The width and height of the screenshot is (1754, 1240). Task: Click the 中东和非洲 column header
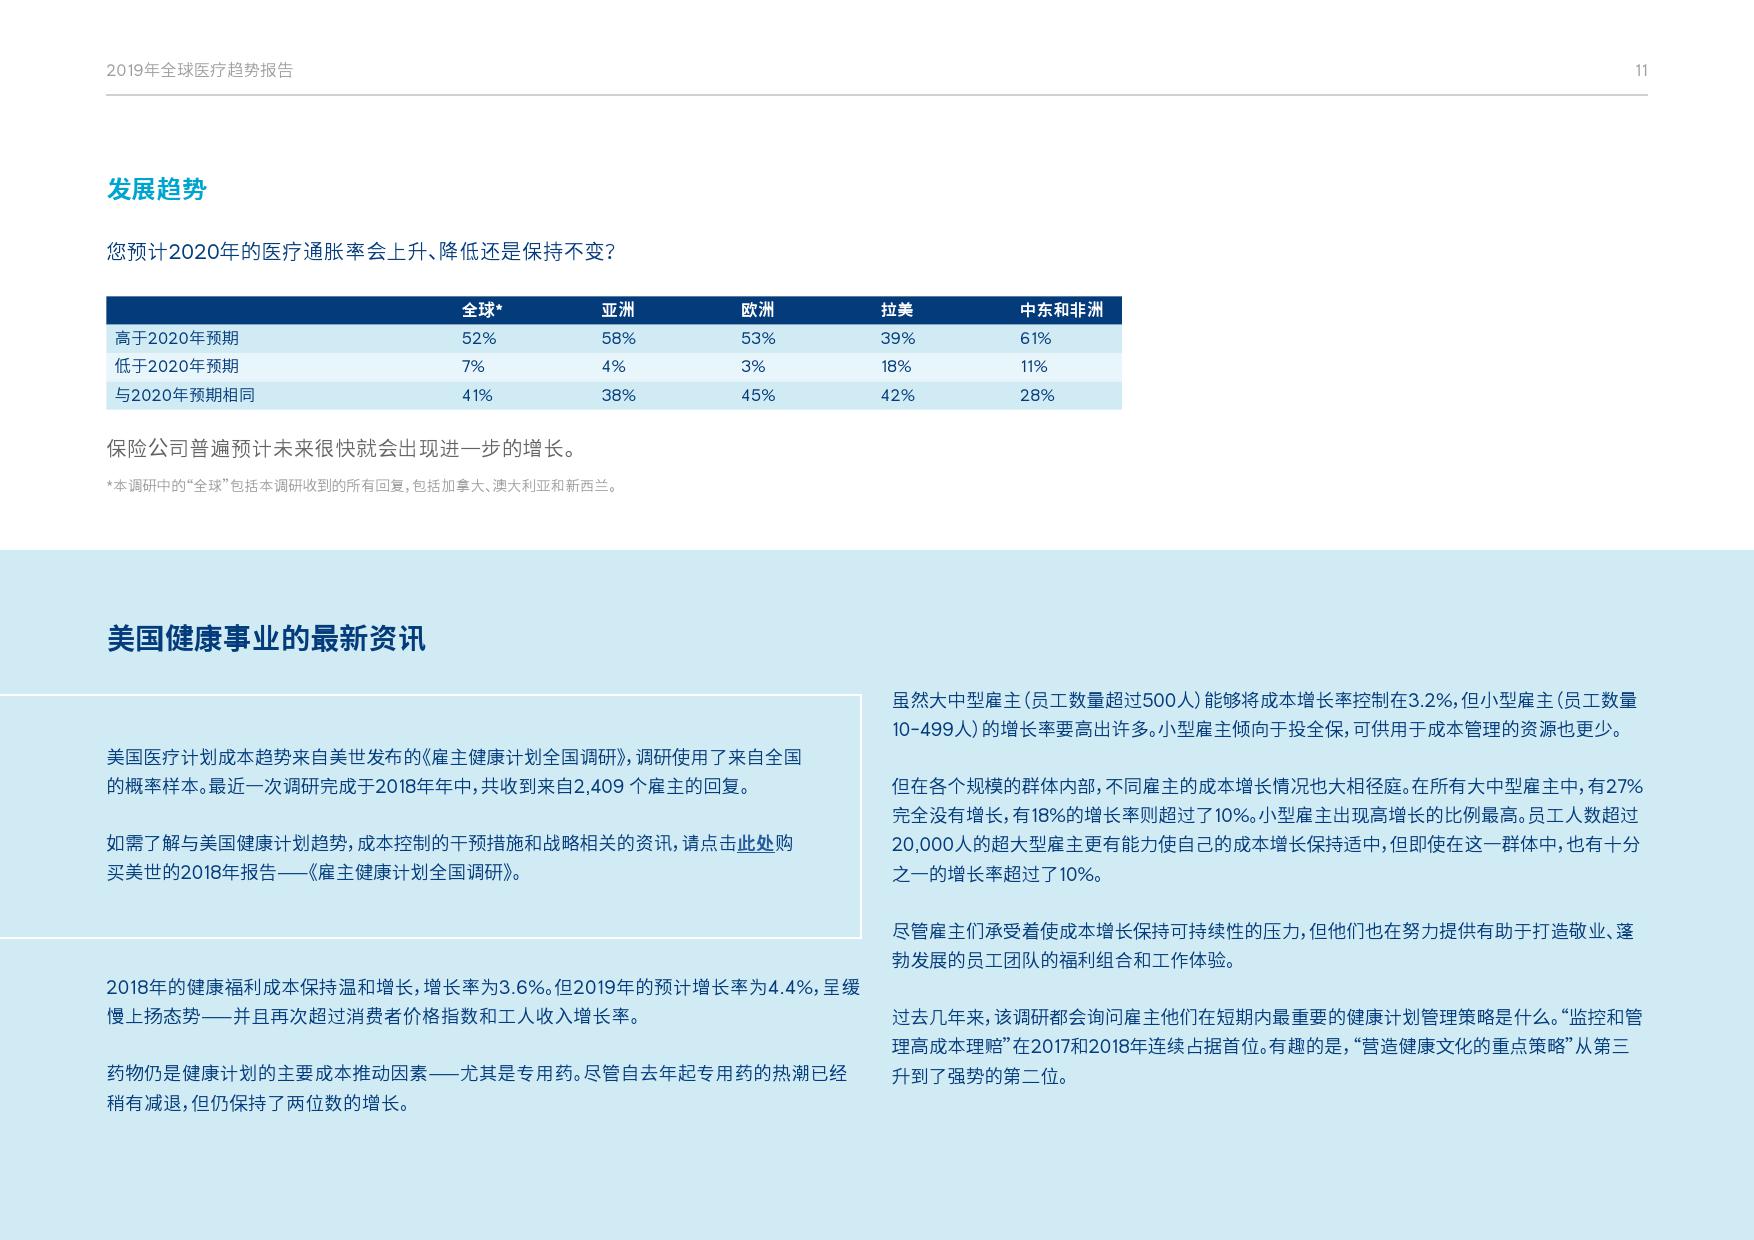tap(1060, 310)
